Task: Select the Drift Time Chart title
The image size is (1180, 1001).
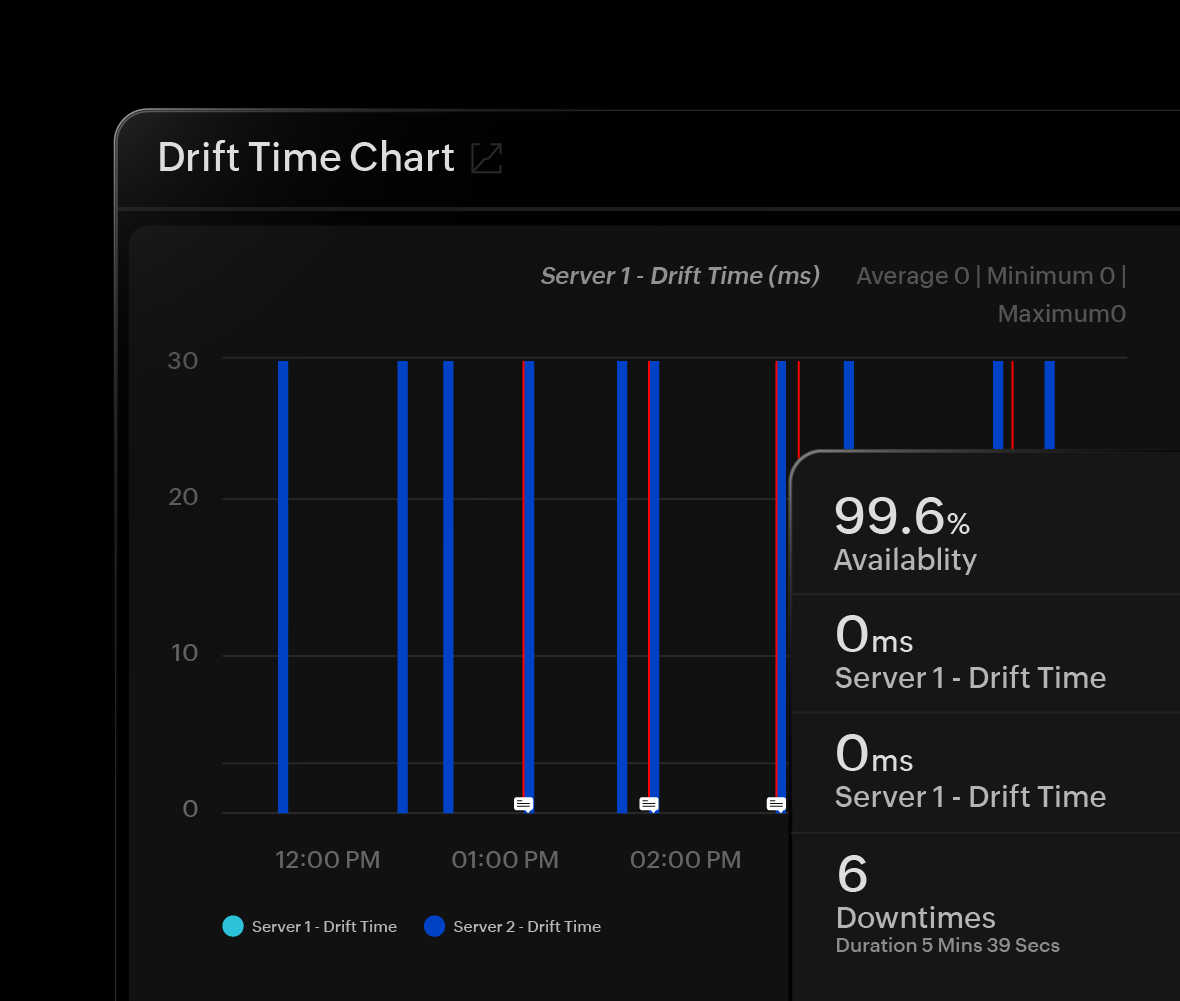Action: click(x=305, y=157)
